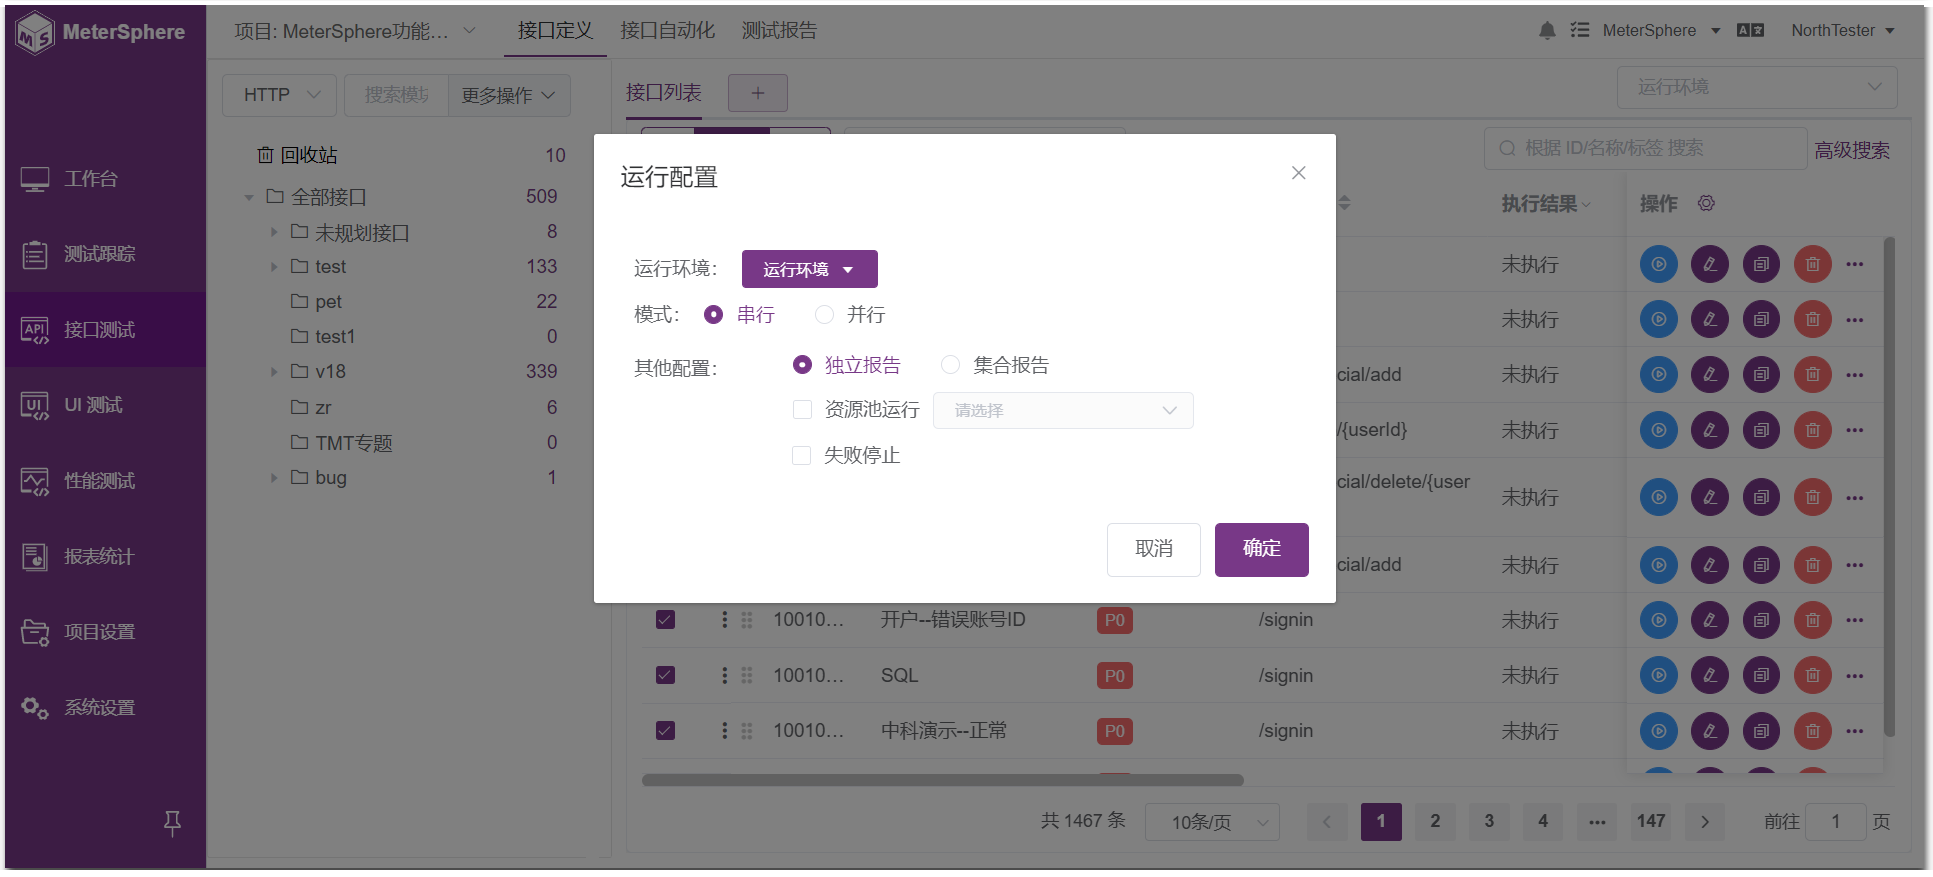The height and width of the screenshot is (877, 1933).
Task: Click the language switch icon
Action: point(1750,31)
